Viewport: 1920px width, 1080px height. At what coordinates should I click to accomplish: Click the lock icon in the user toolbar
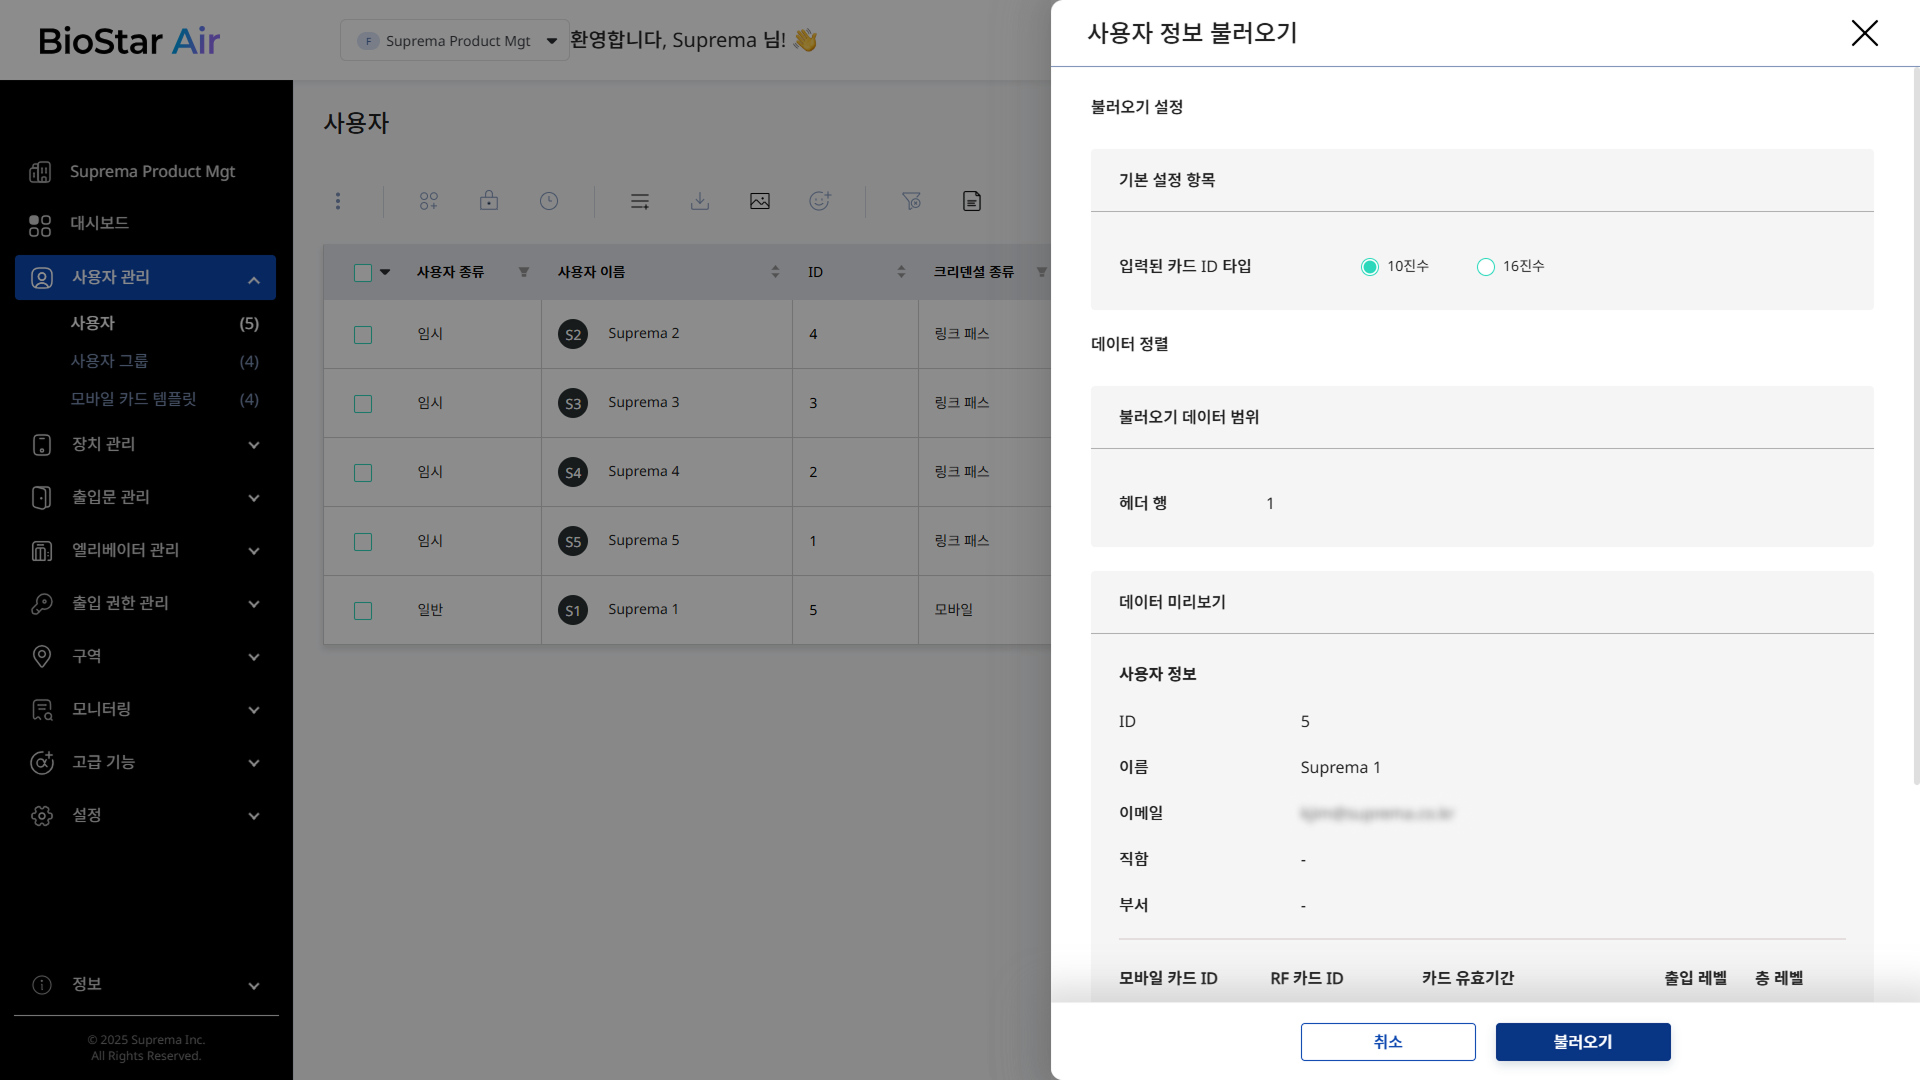(489, 201)
